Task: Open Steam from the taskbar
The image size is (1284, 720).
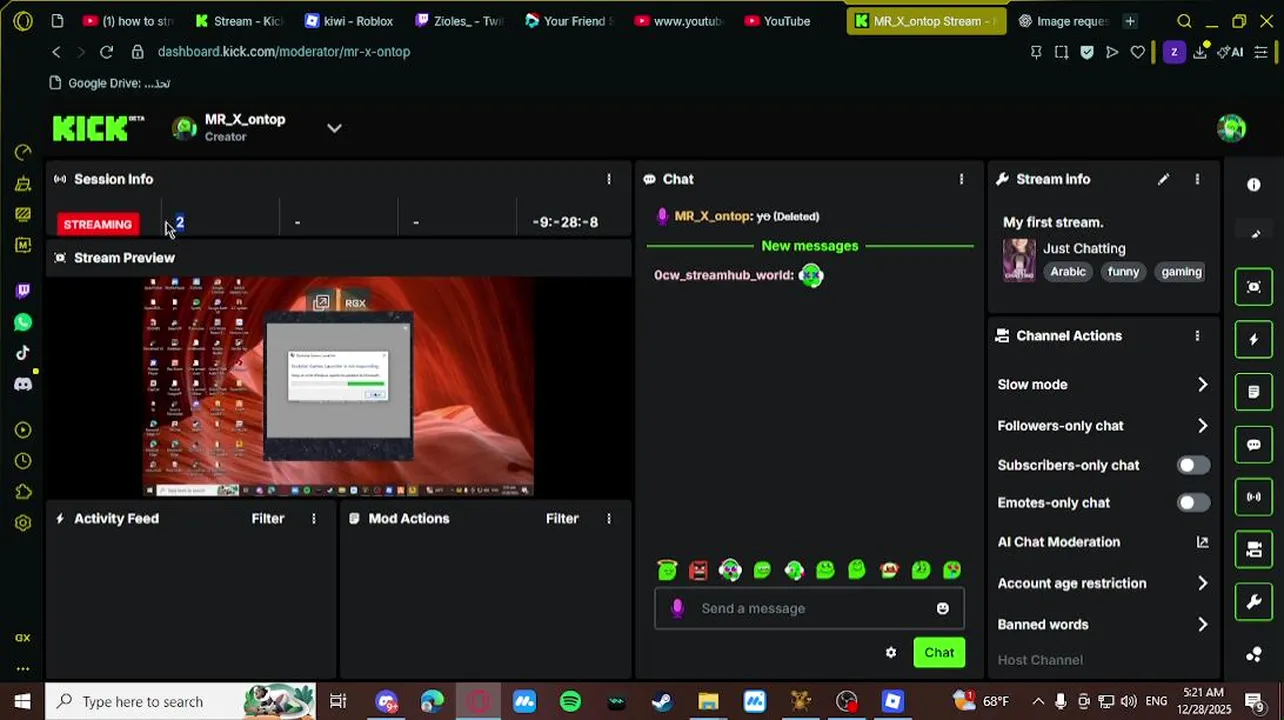Action: click(x=662, y=701)
